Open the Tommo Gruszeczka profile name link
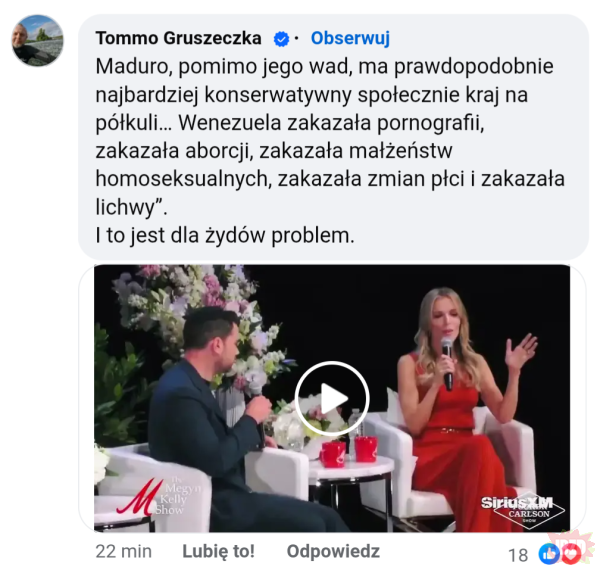 click(178, 38)
